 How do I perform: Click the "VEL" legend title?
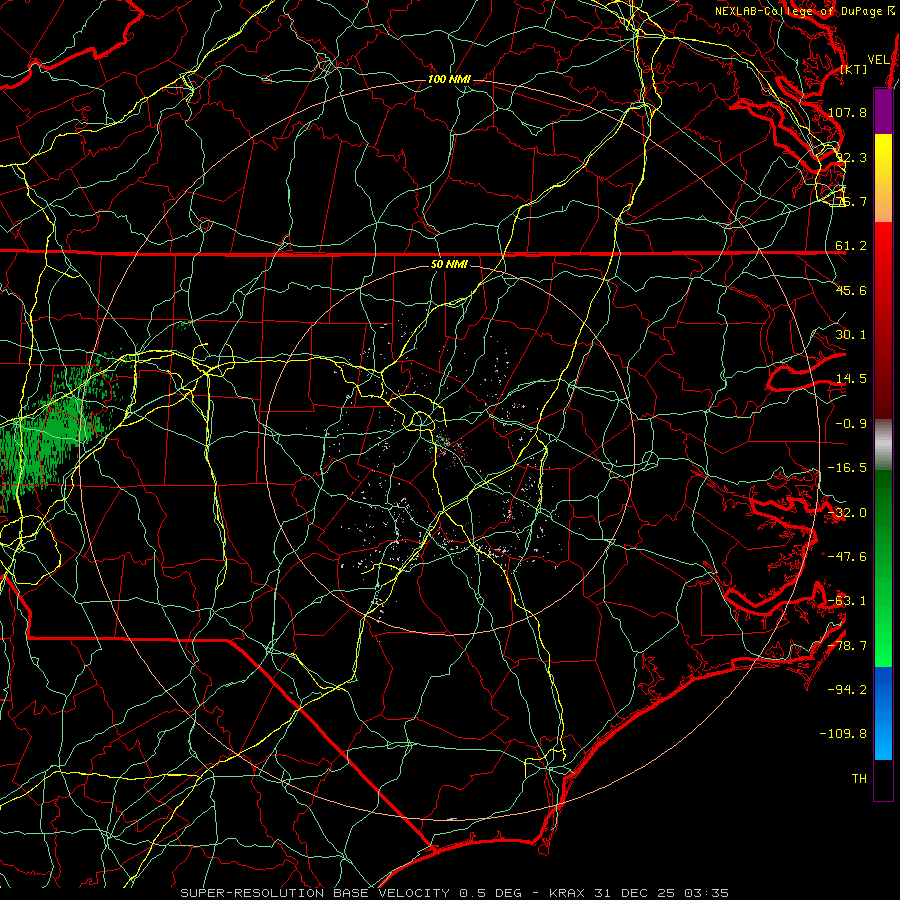(879, 60)
